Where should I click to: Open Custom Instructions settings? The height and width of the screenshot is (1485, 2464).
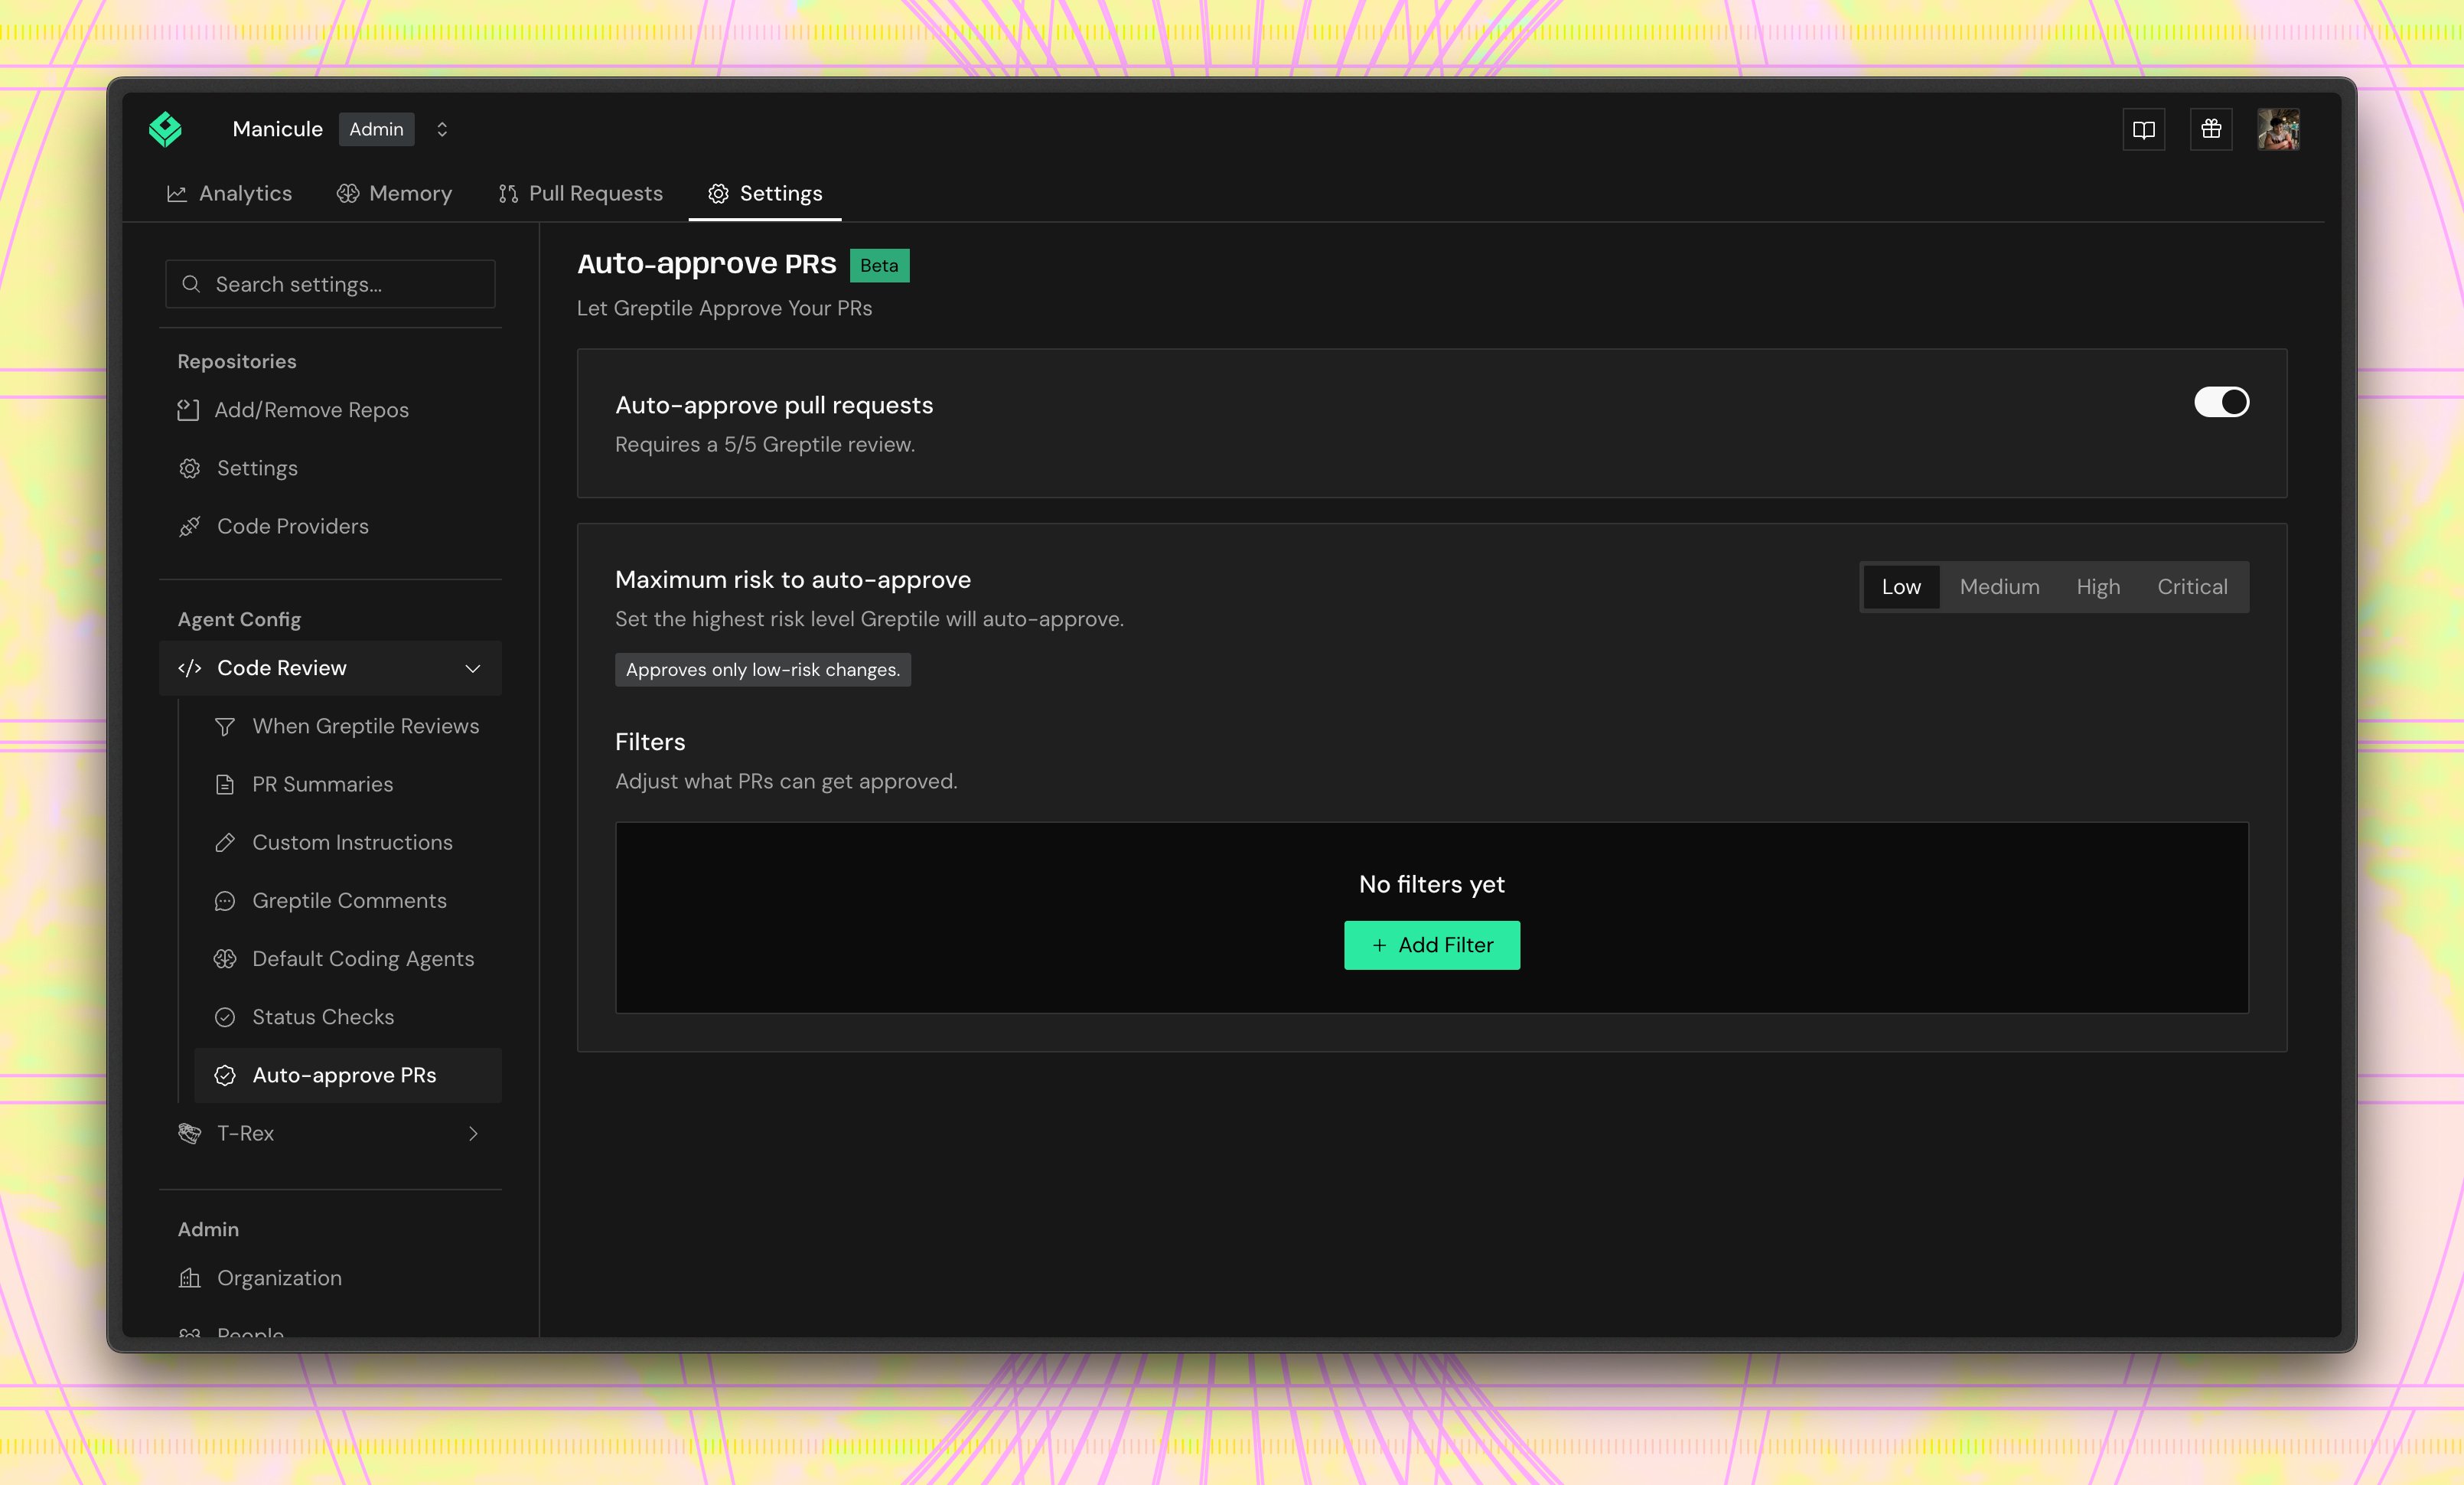click(348, 842)
